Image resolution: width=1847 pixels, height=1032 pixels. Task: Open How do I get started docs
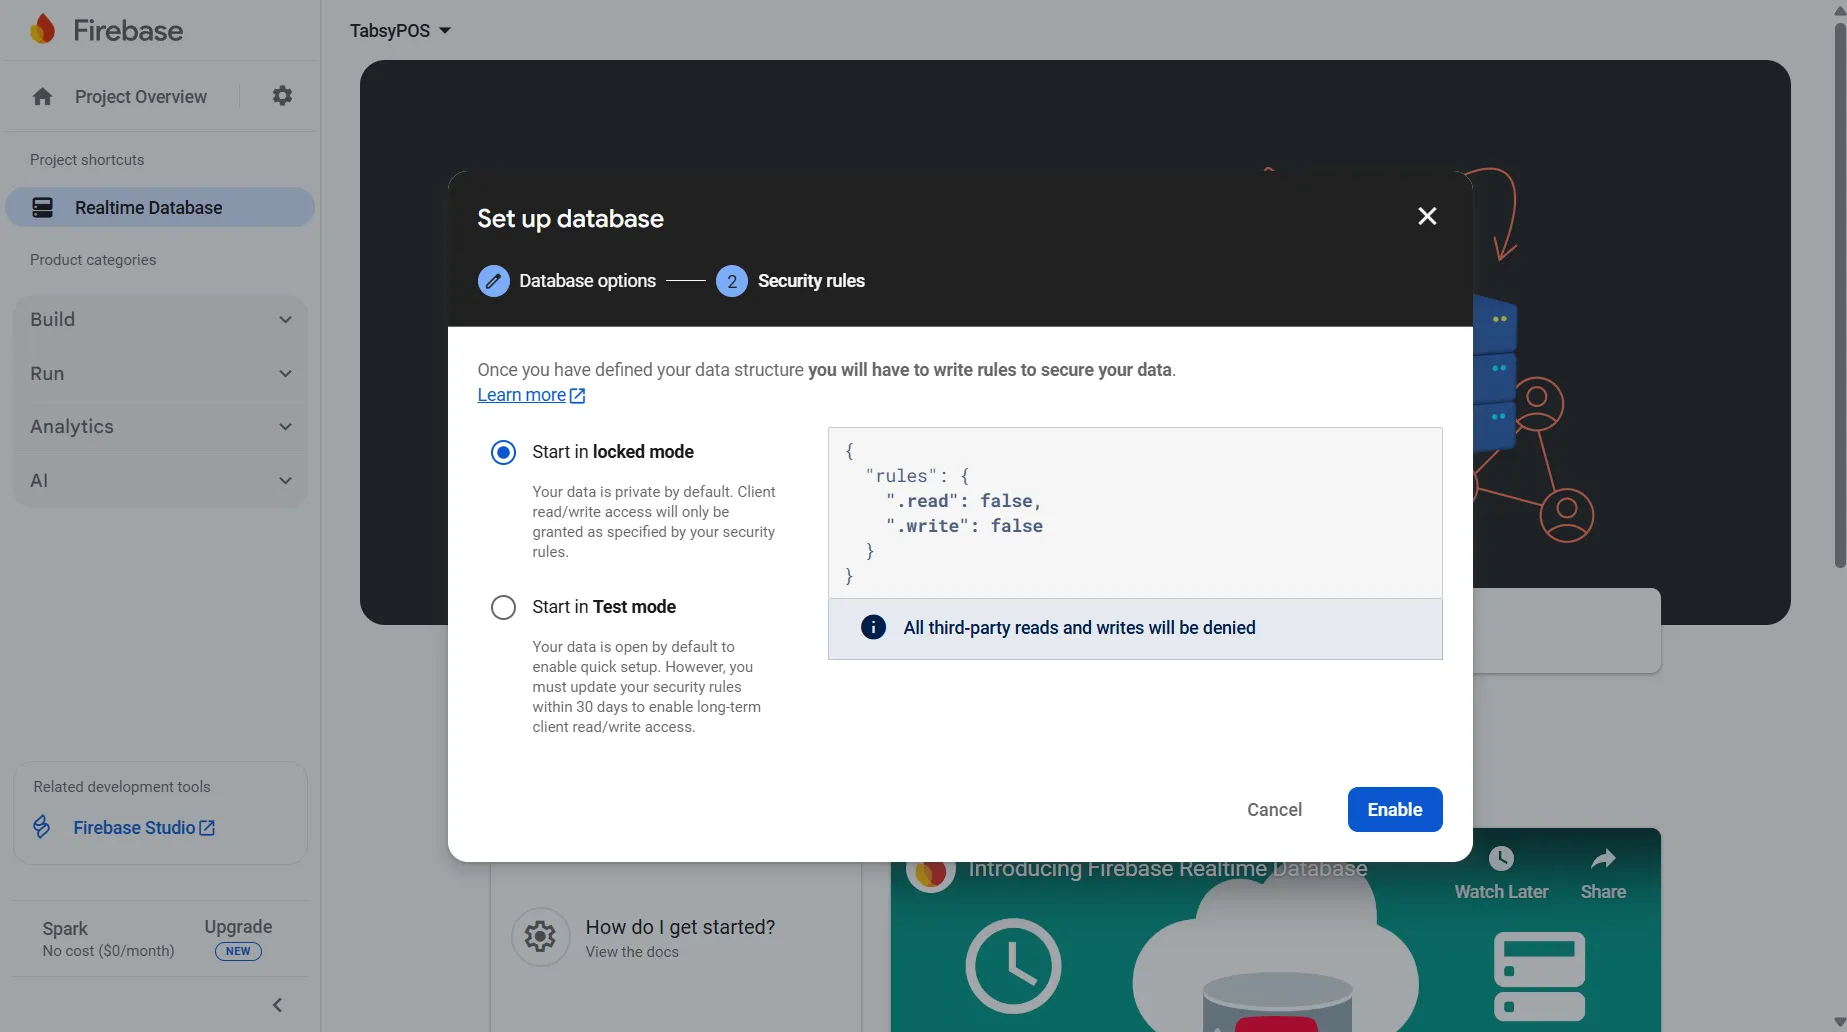pos(680,937)
